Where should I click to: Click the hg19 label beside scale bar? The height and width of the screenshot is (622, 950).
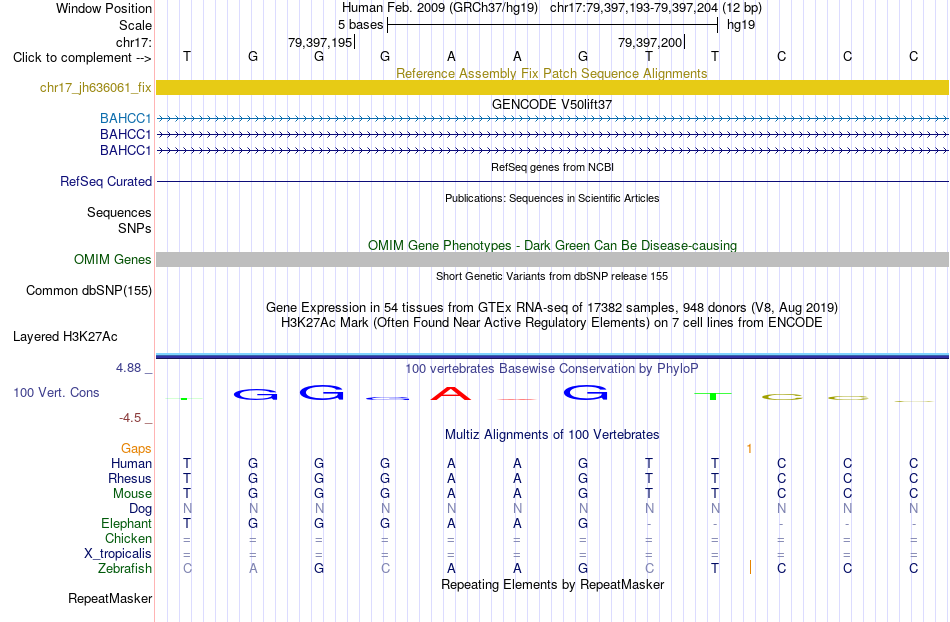tap(741, 25)
